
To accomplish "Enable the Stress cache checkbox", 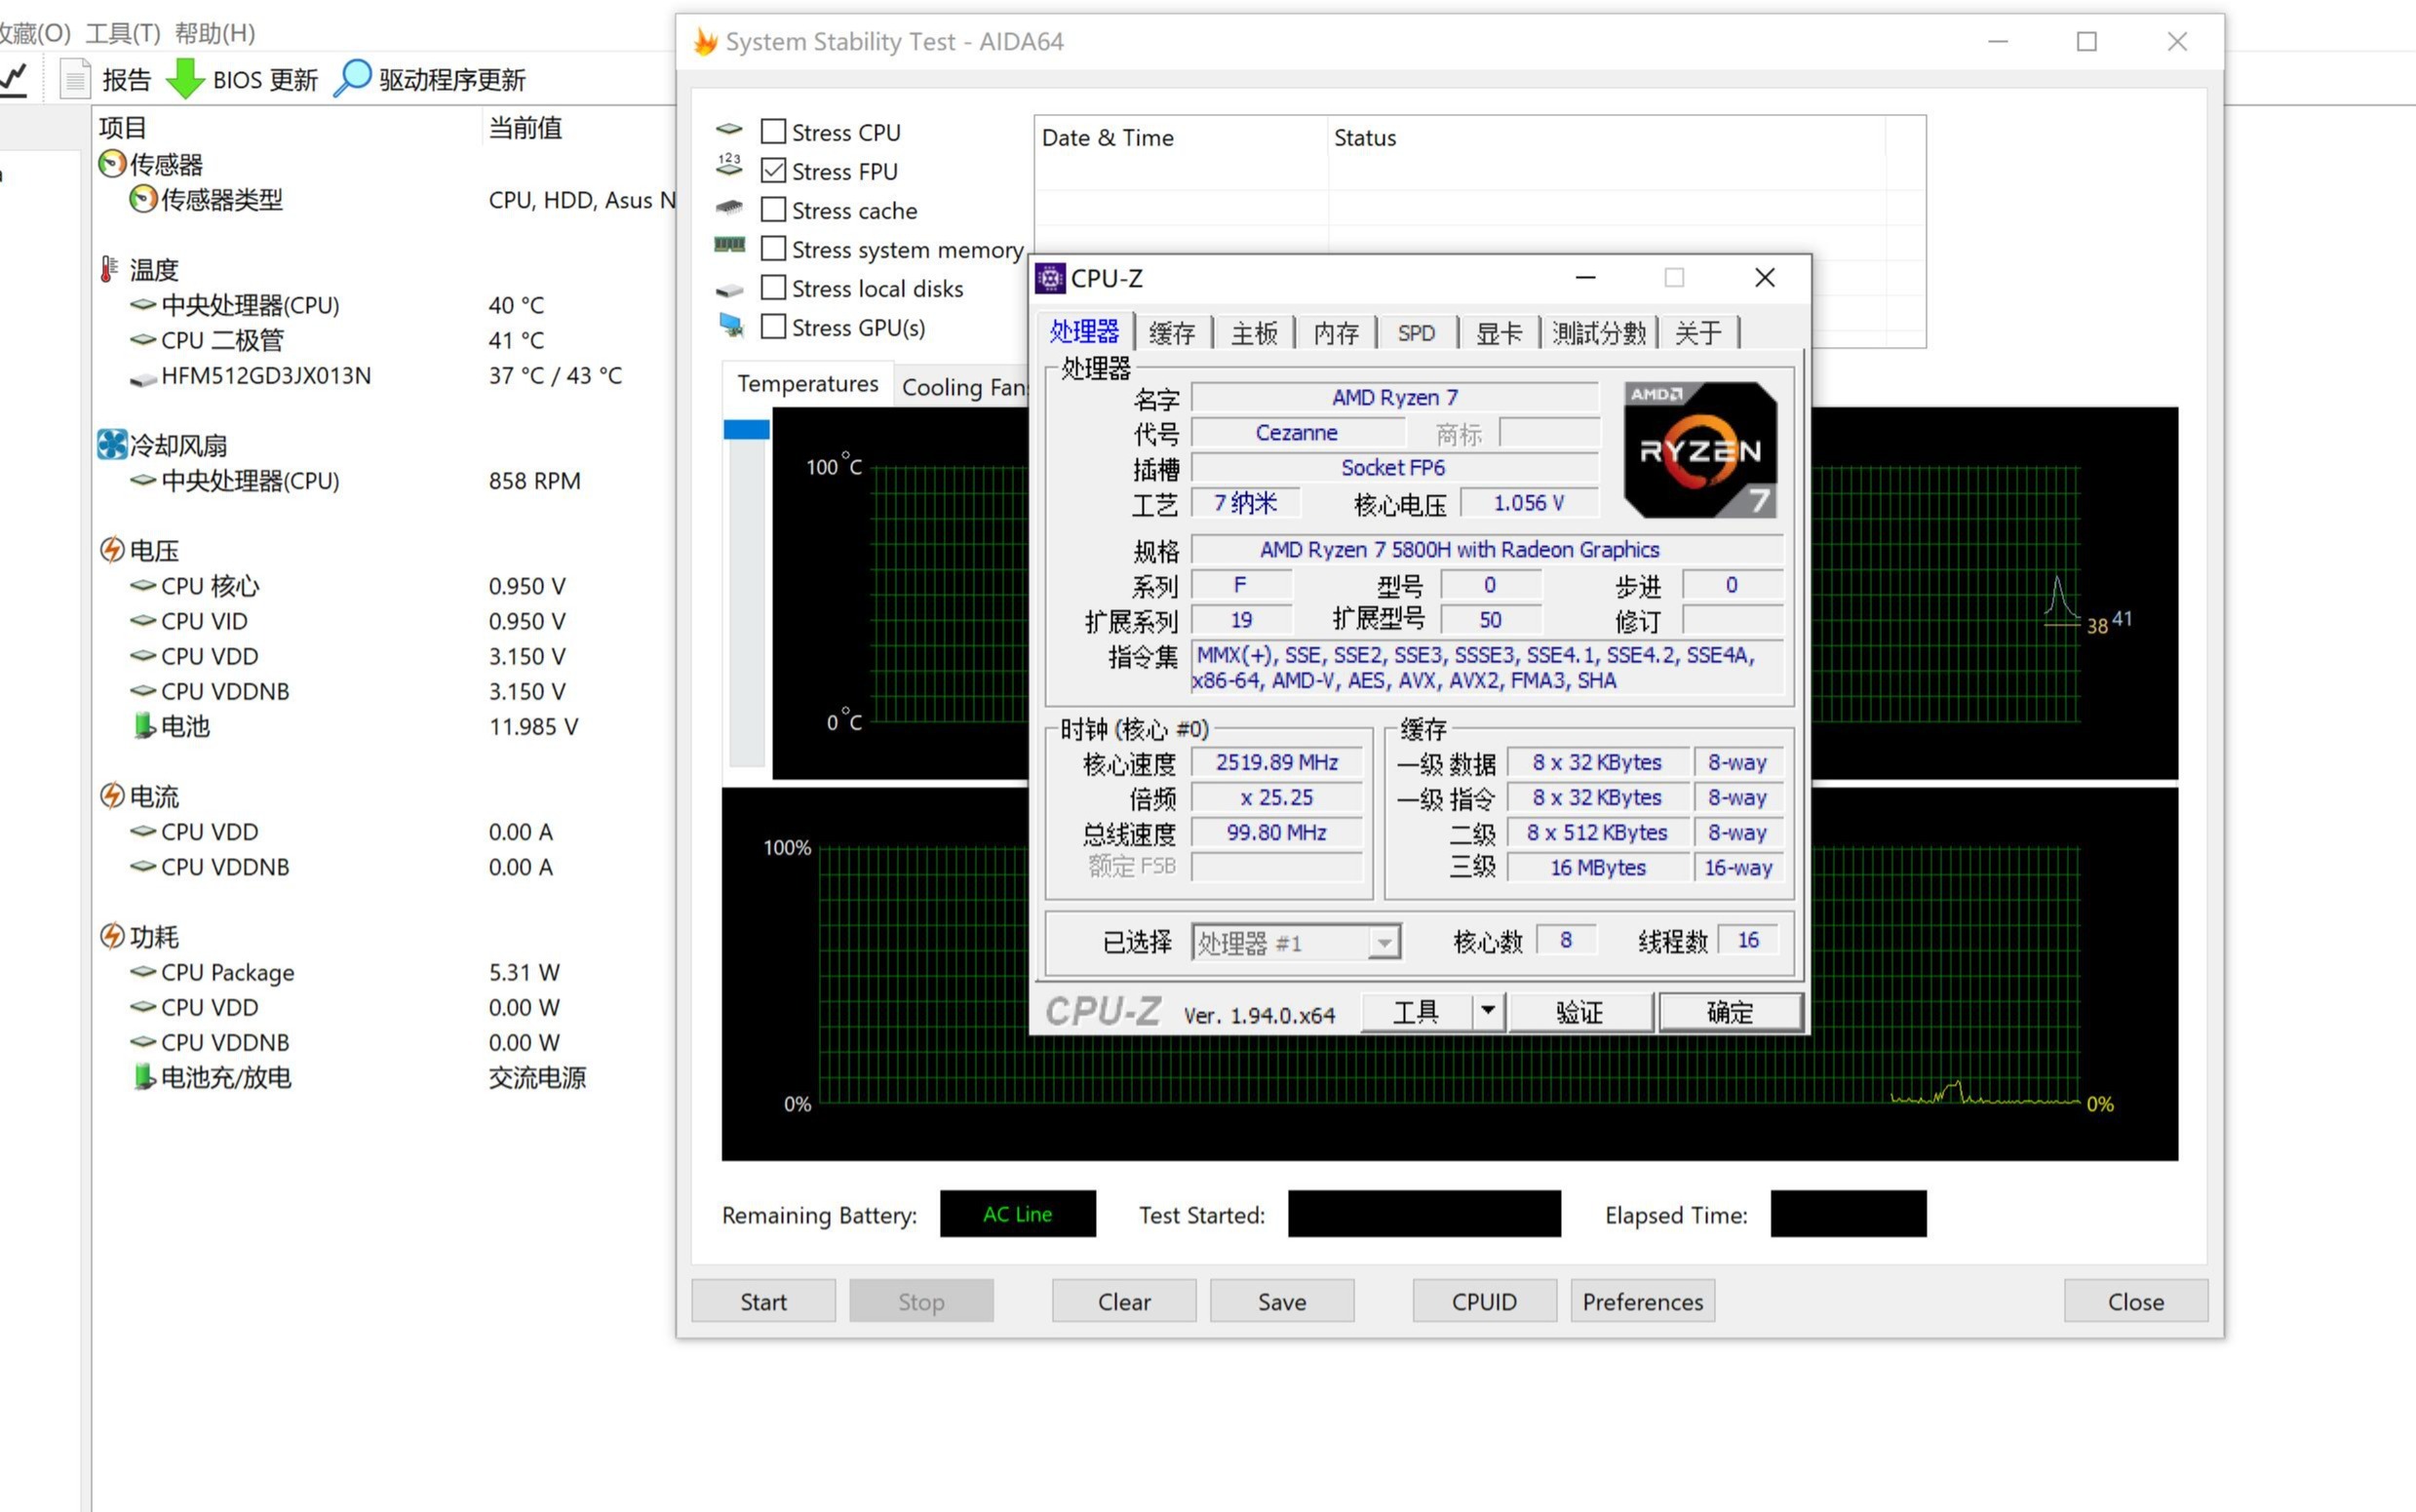I will [x=773, y=209].
